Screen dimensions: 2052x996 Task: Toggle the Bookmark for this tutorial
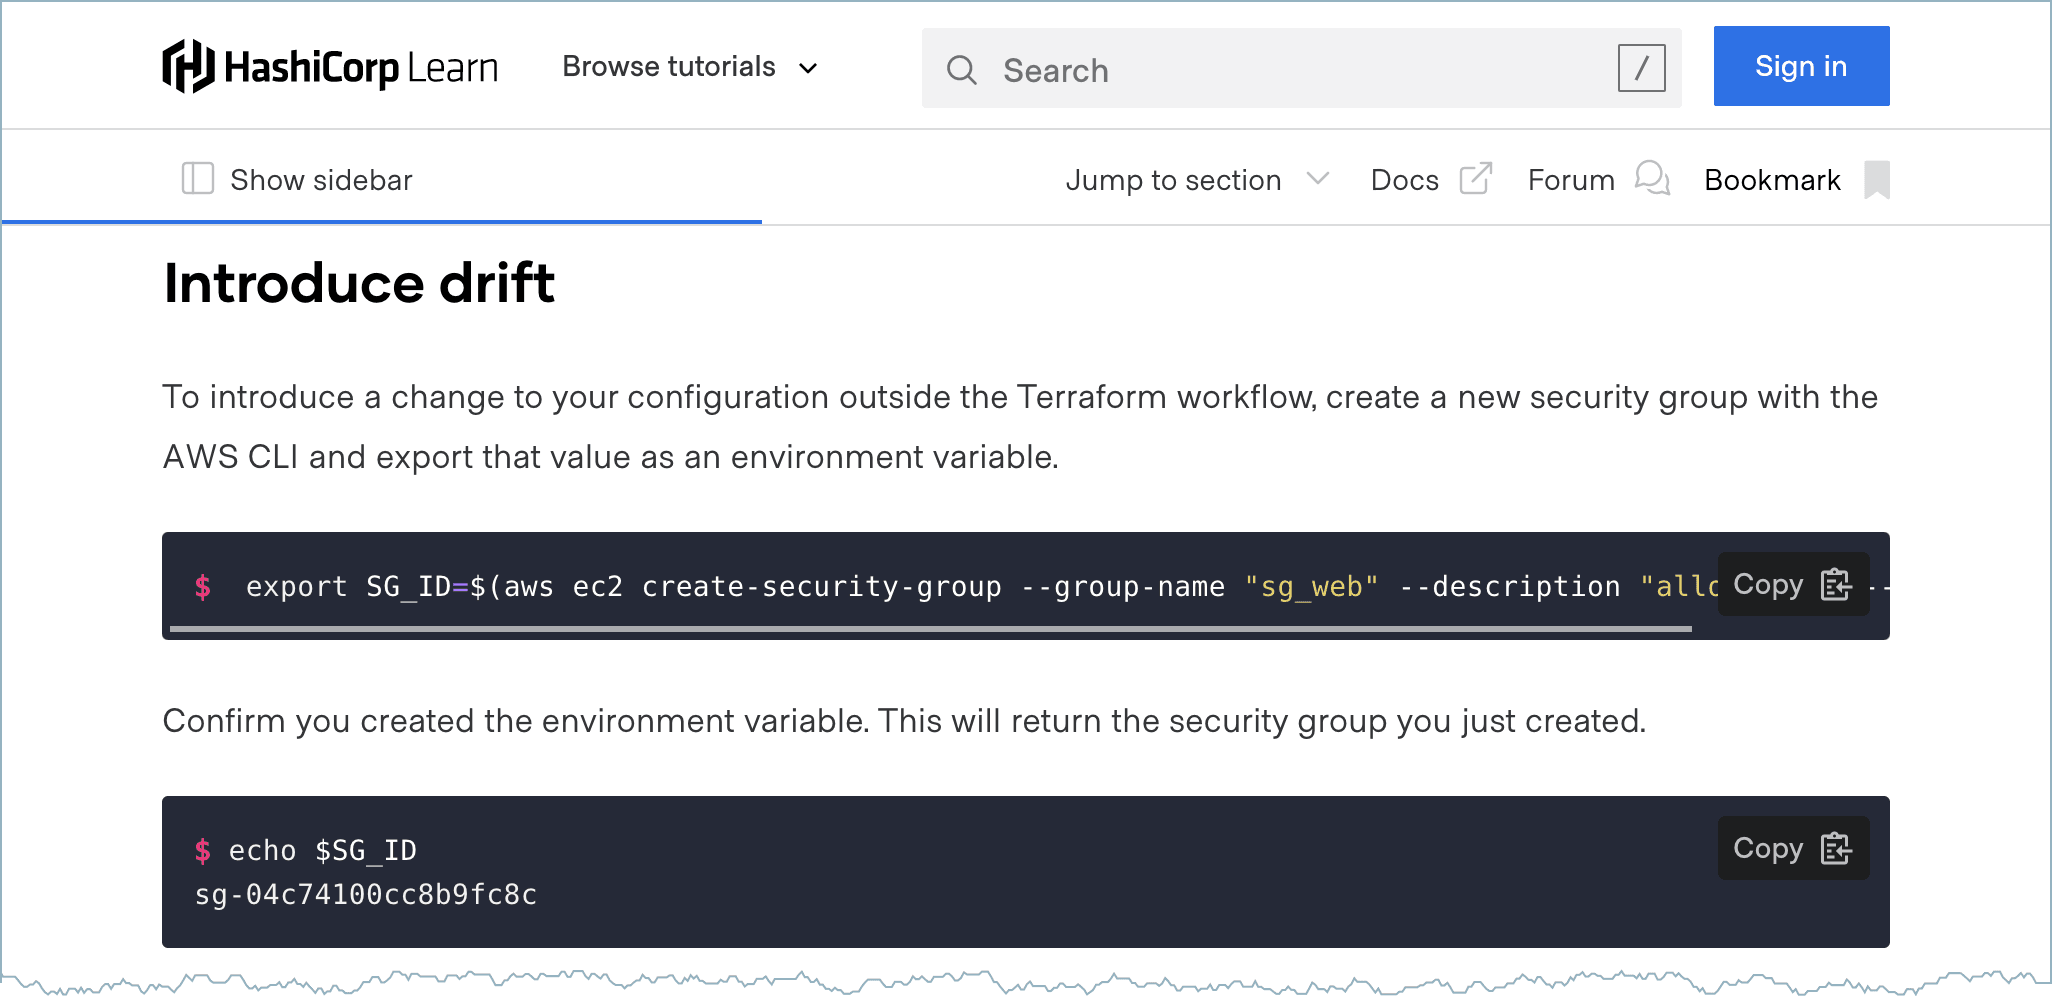[1772, 180]
